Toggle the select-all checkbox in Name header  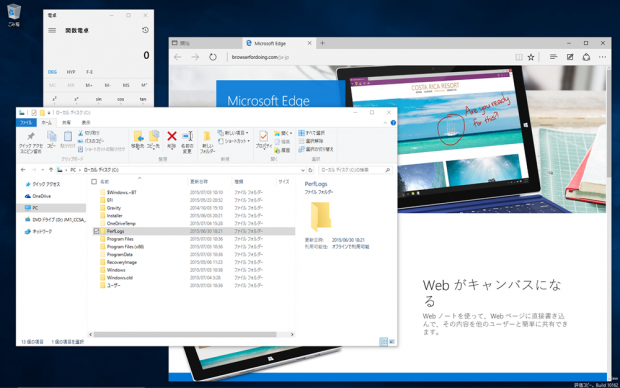point(94,182)
